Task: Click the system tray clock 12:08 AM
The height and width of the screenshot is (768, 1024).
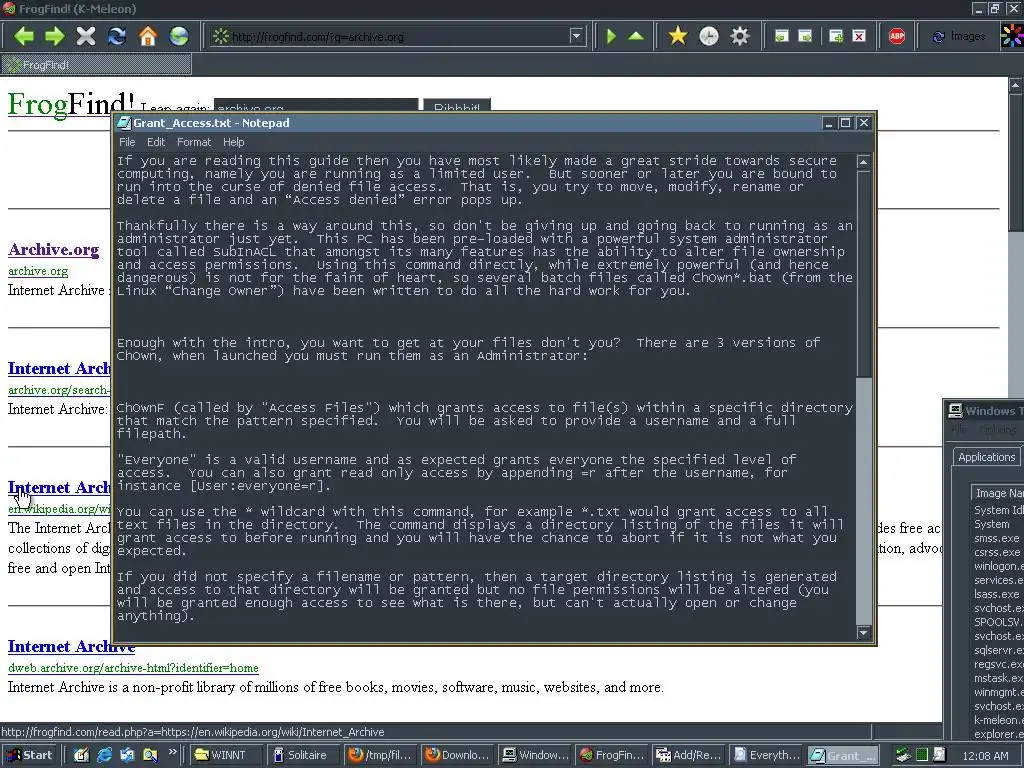Action: pyautogui.click(x=985, y=756)
